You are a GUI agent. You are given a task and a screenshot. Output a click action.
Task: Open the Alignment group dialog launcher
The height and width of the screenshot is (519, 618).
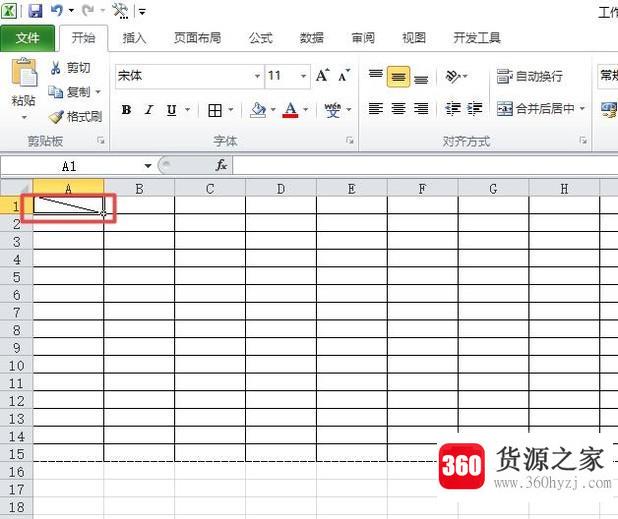583,140
